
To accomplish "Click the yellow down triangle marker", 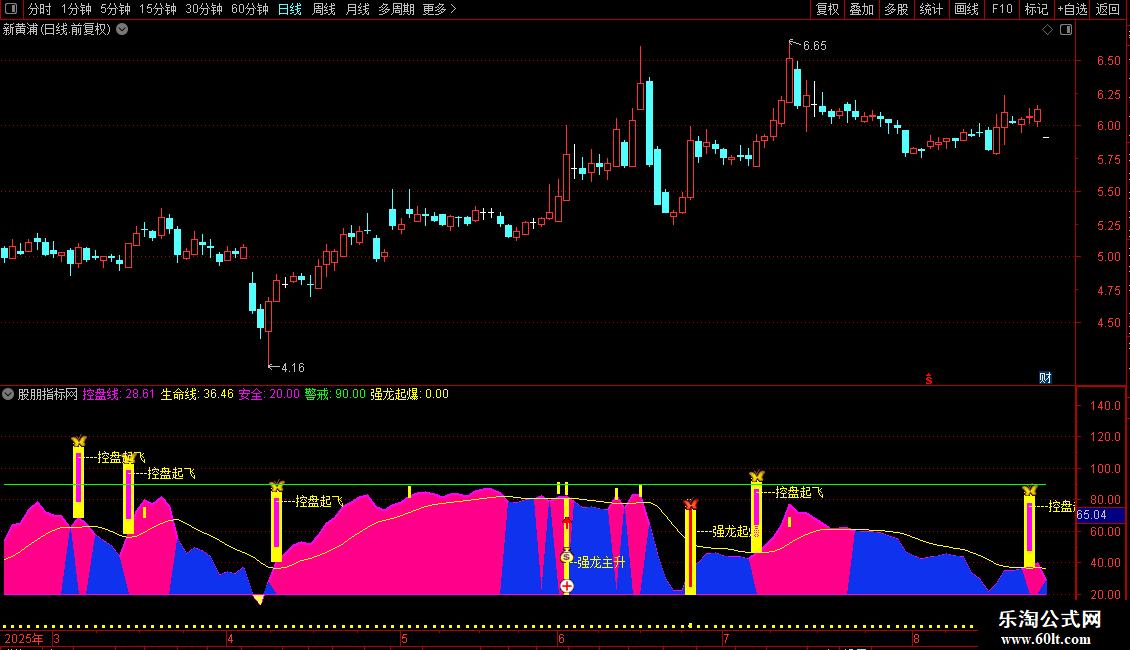I will pyautogui.click(x=259, y=599).
